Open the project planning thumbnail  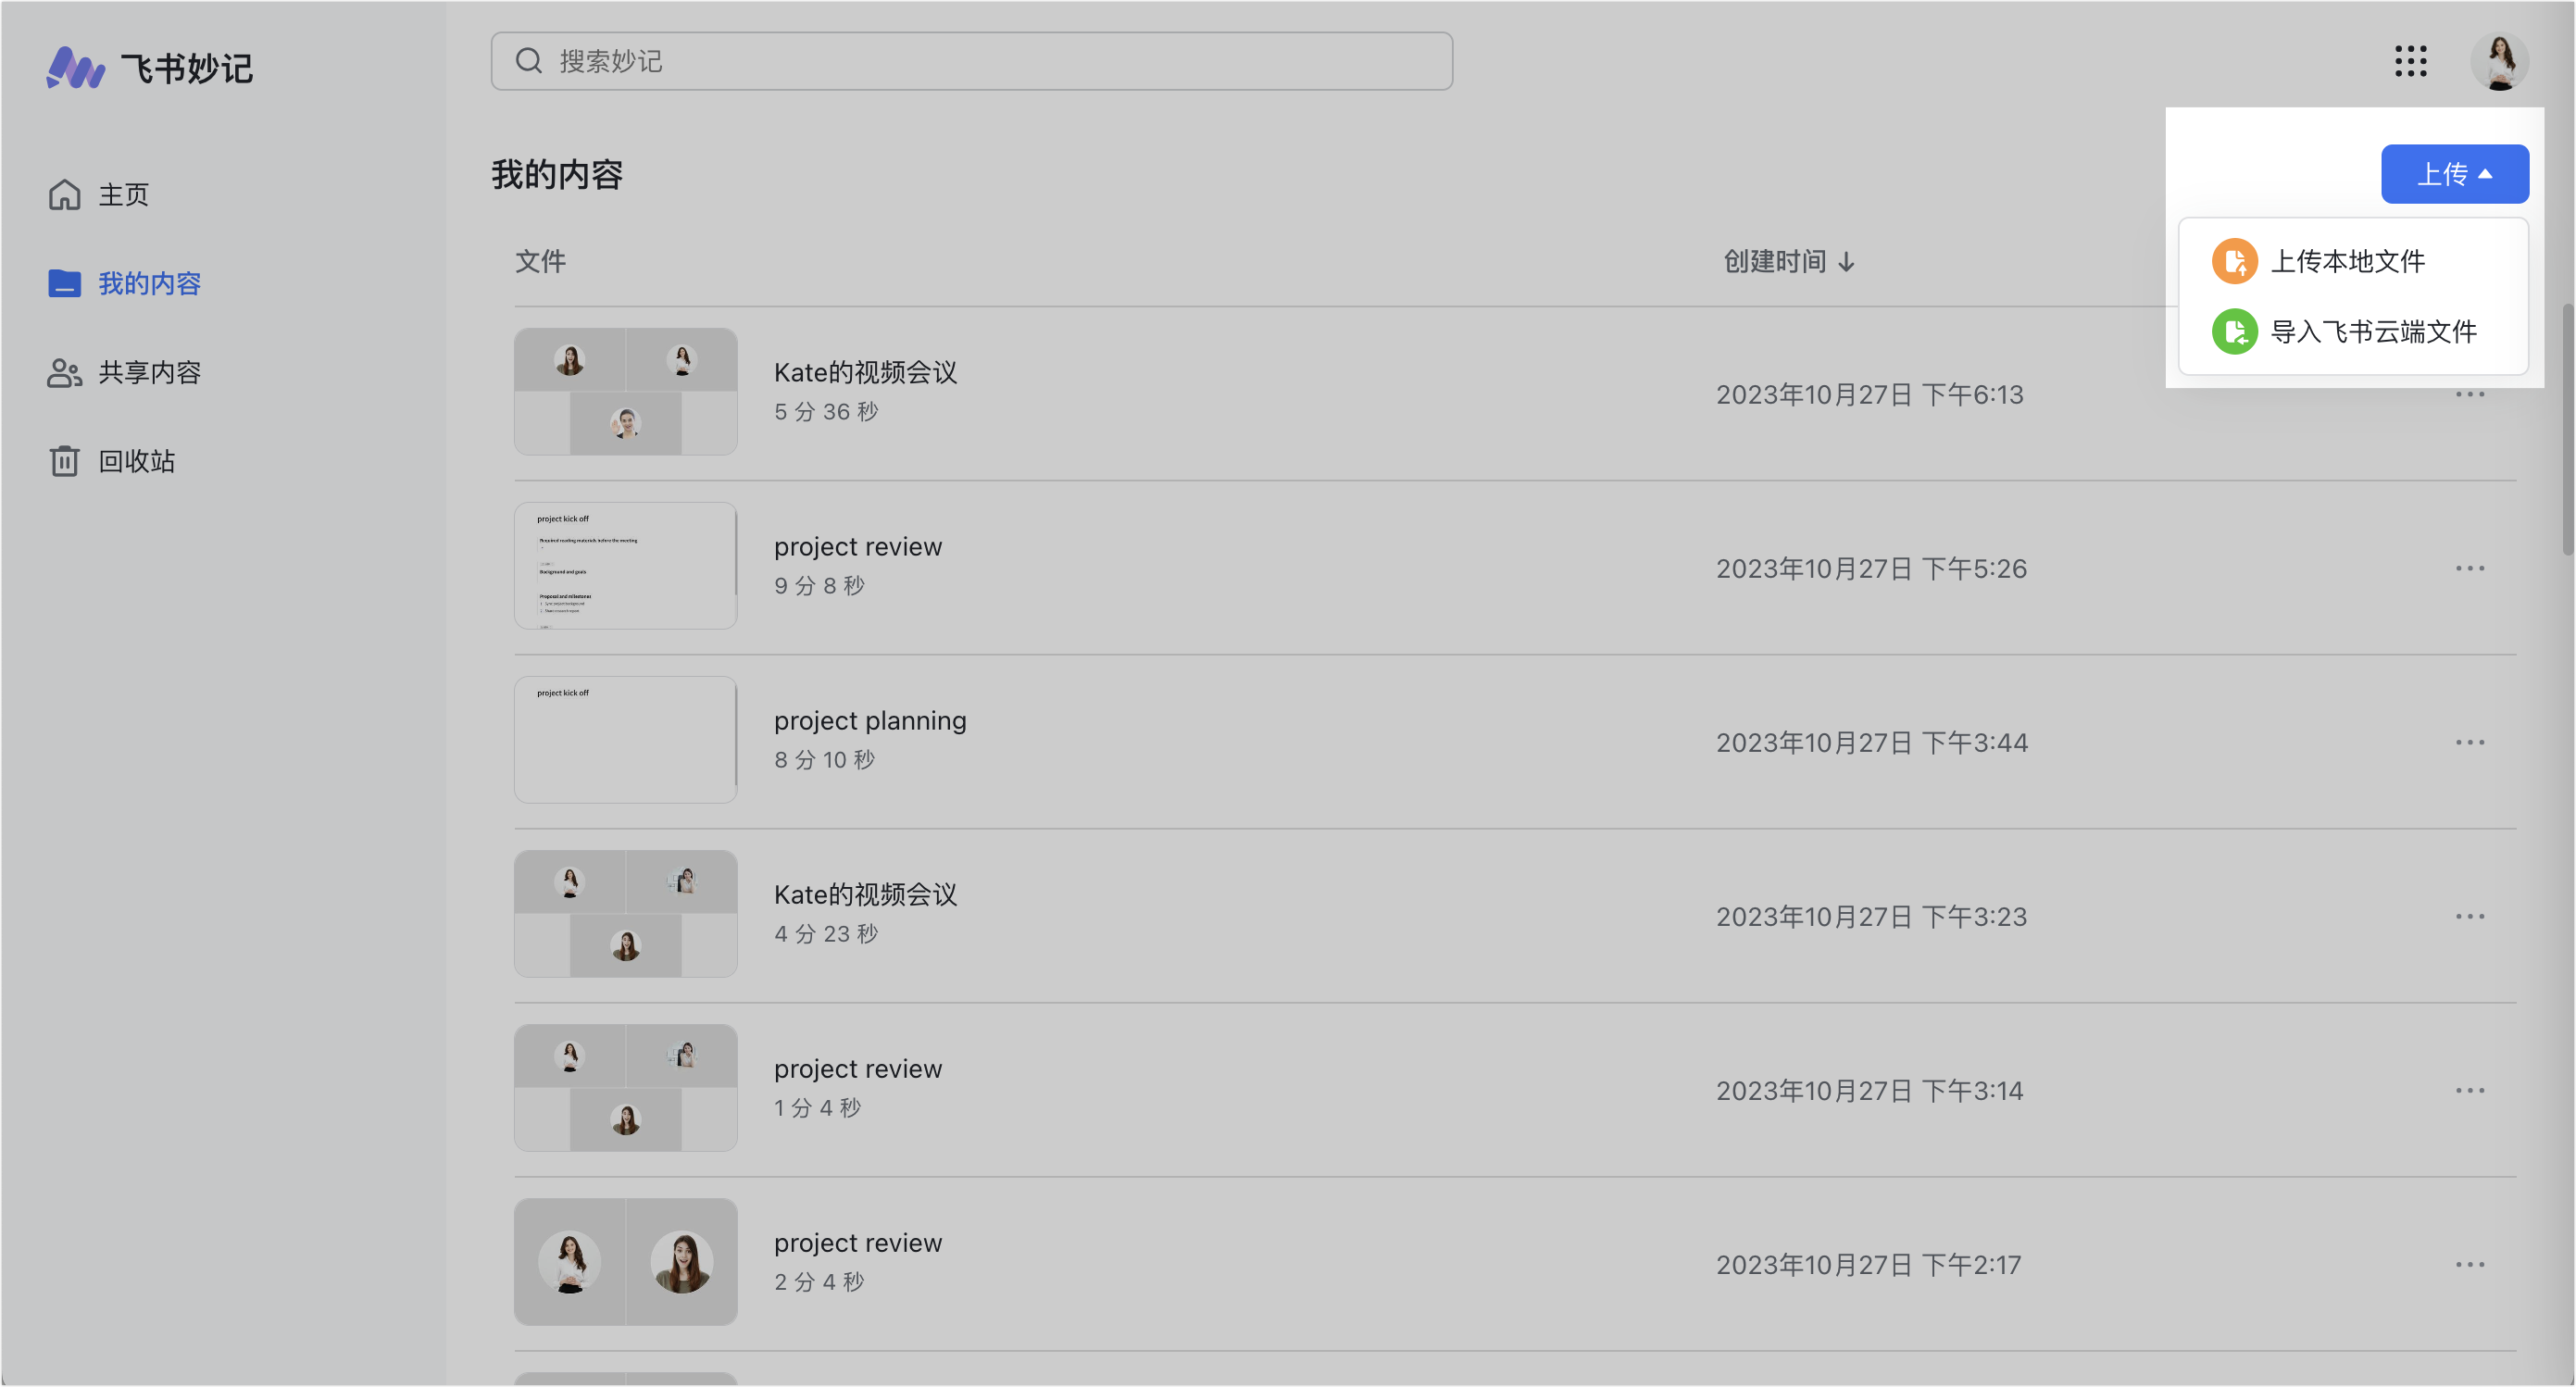coord(625,740)
